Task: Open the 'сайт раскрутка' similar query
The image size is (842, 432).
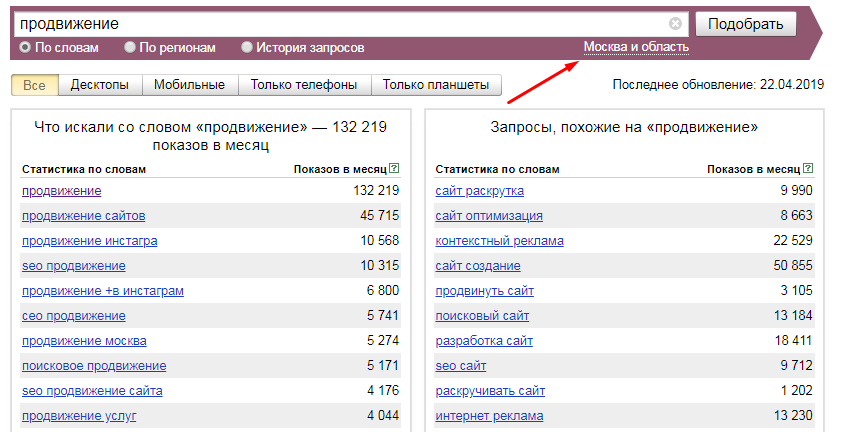Action: [x=480, y=191]
